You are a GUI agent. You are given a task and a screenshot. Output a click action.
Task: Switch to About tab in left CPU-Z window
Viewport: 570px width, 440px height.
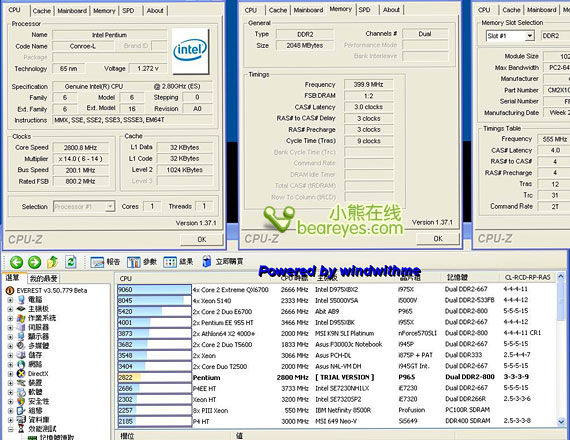[x=155, y=11]
